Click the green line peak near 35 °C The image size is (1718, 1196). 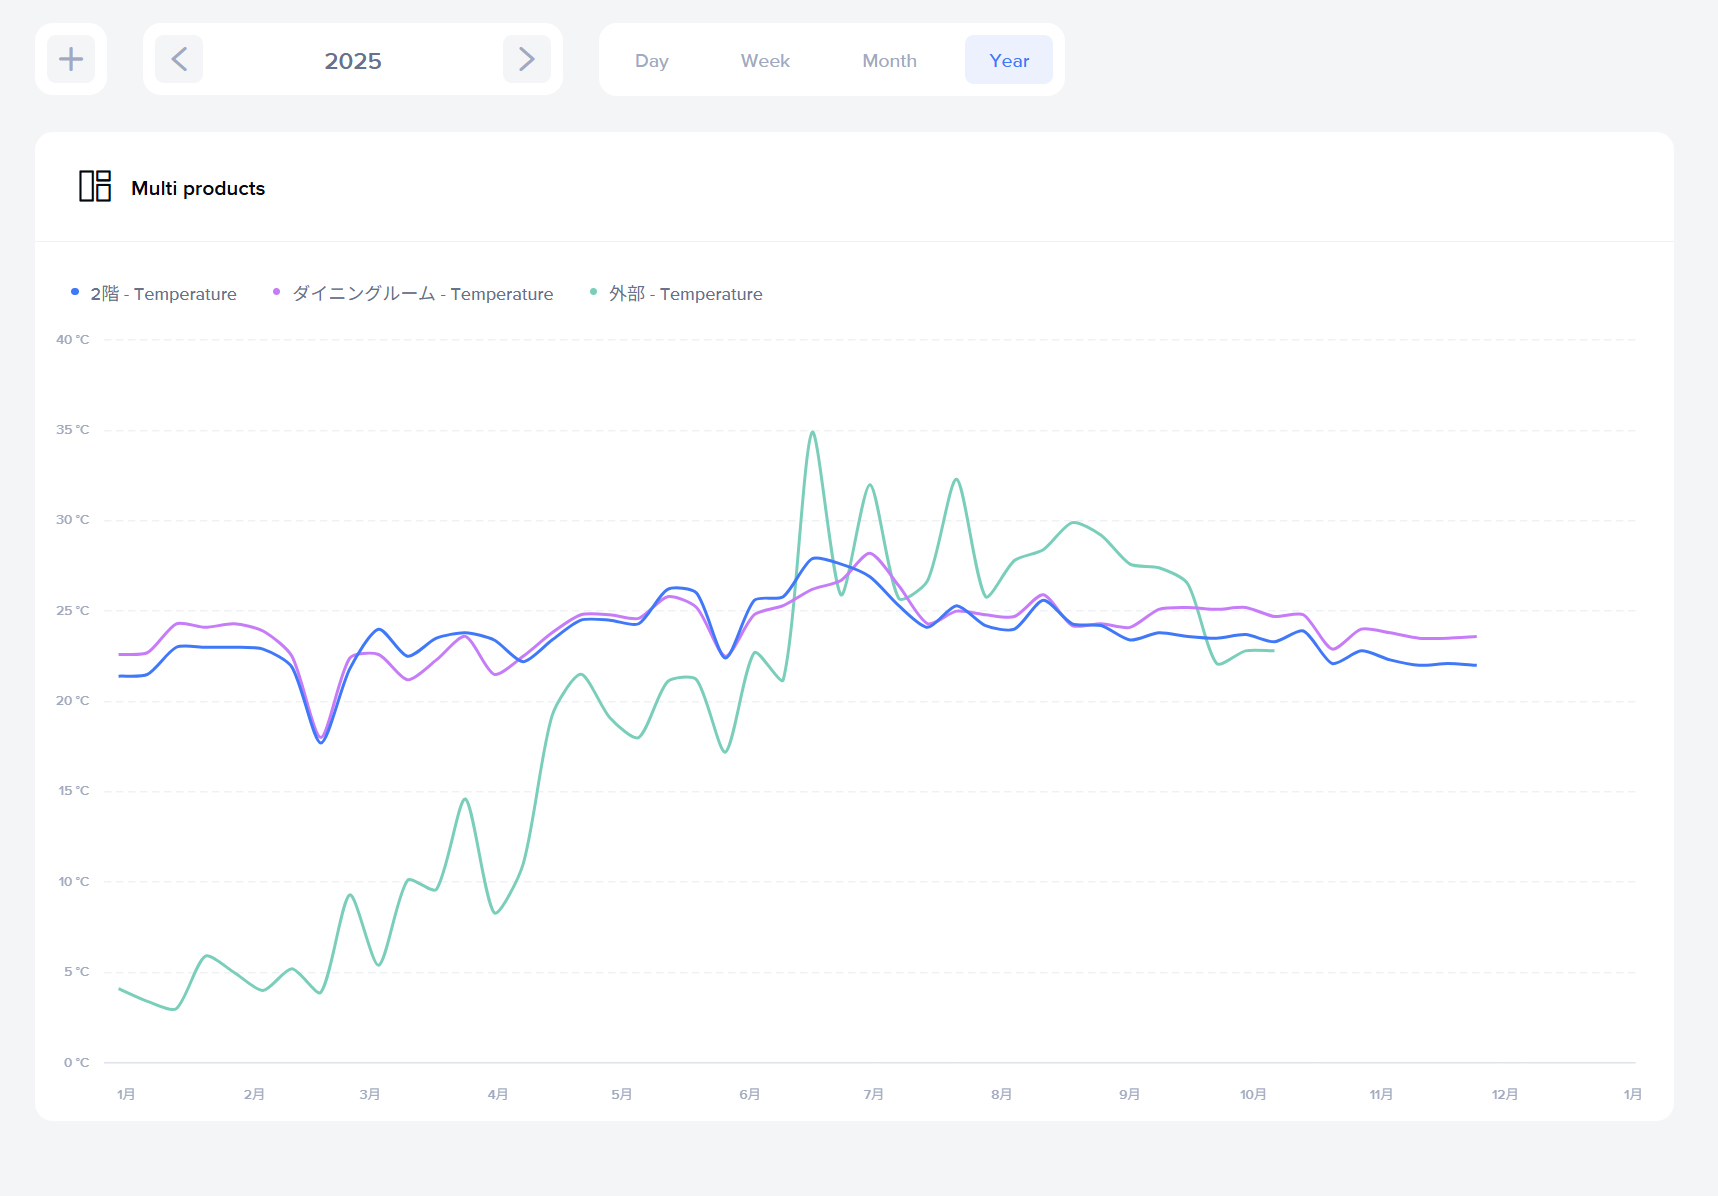tap(813, 433)
